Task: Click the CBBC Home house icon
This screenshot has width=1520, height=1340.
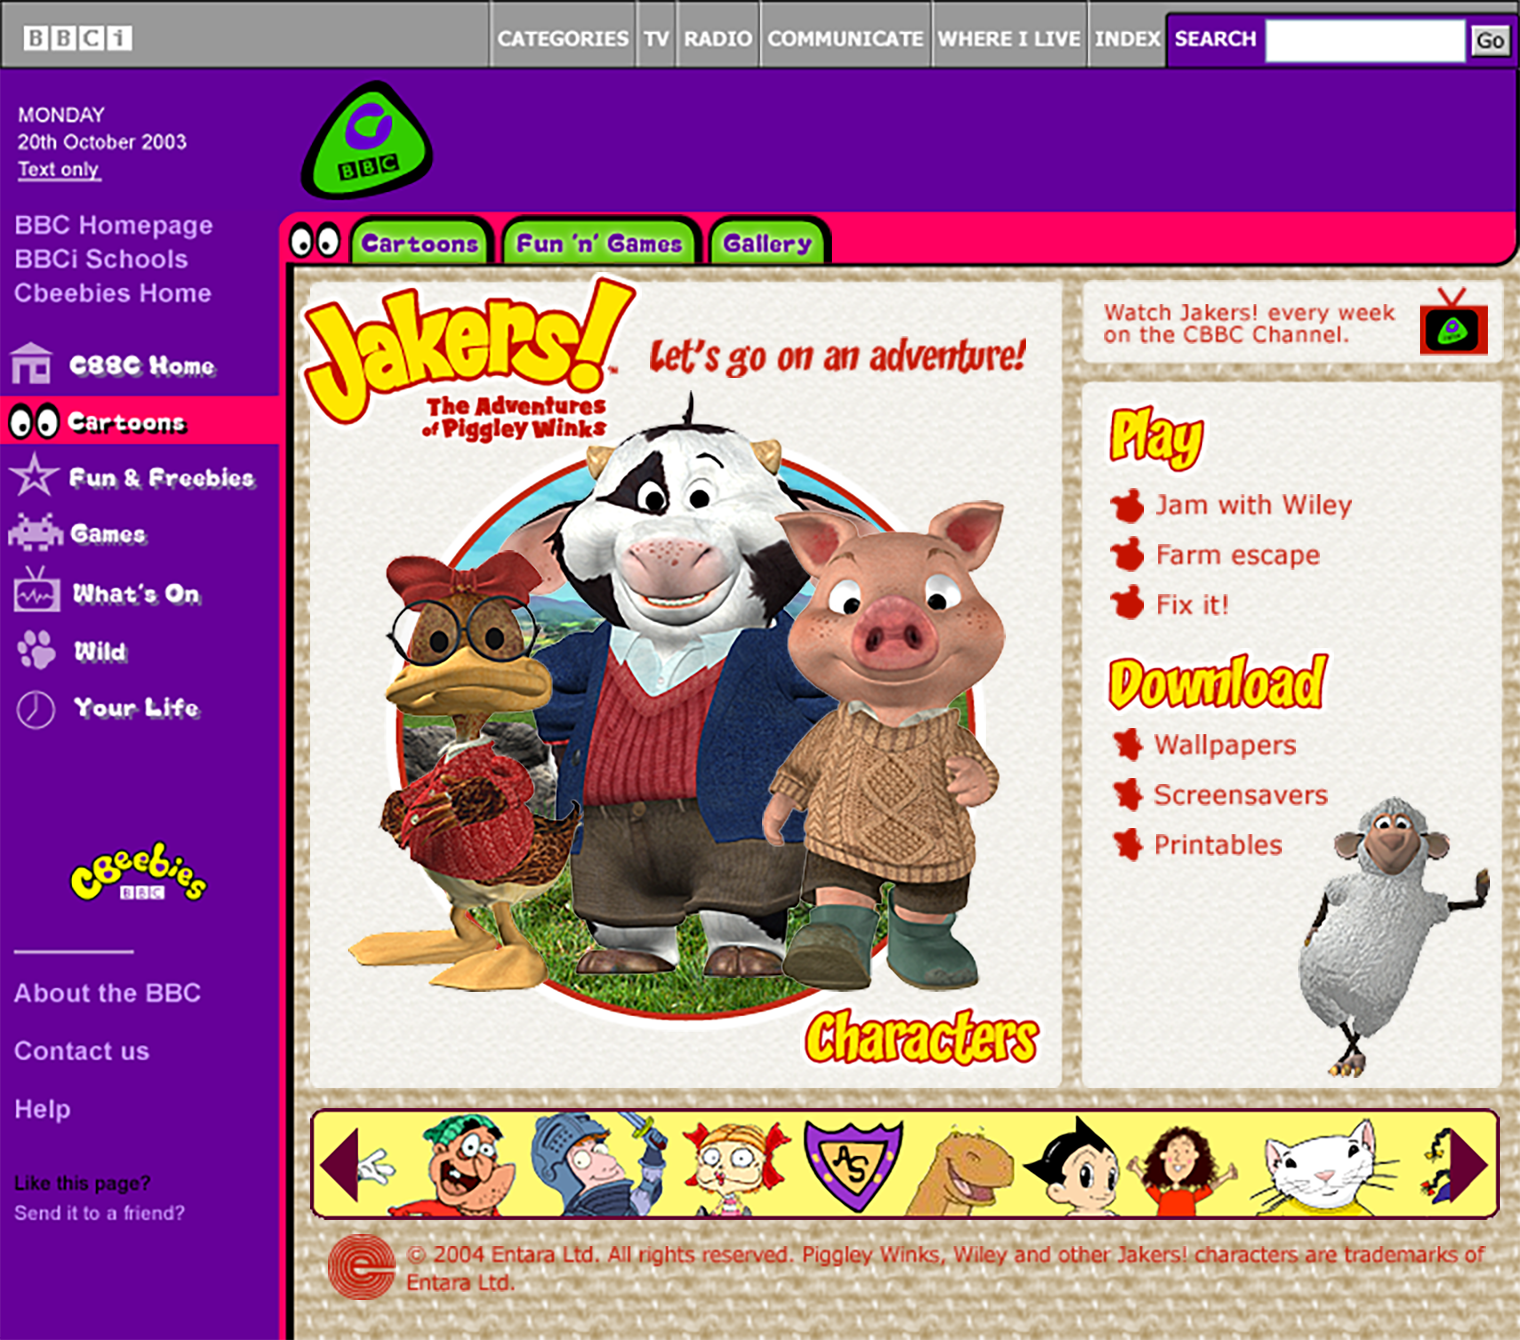Action: [x=31, y=364]
